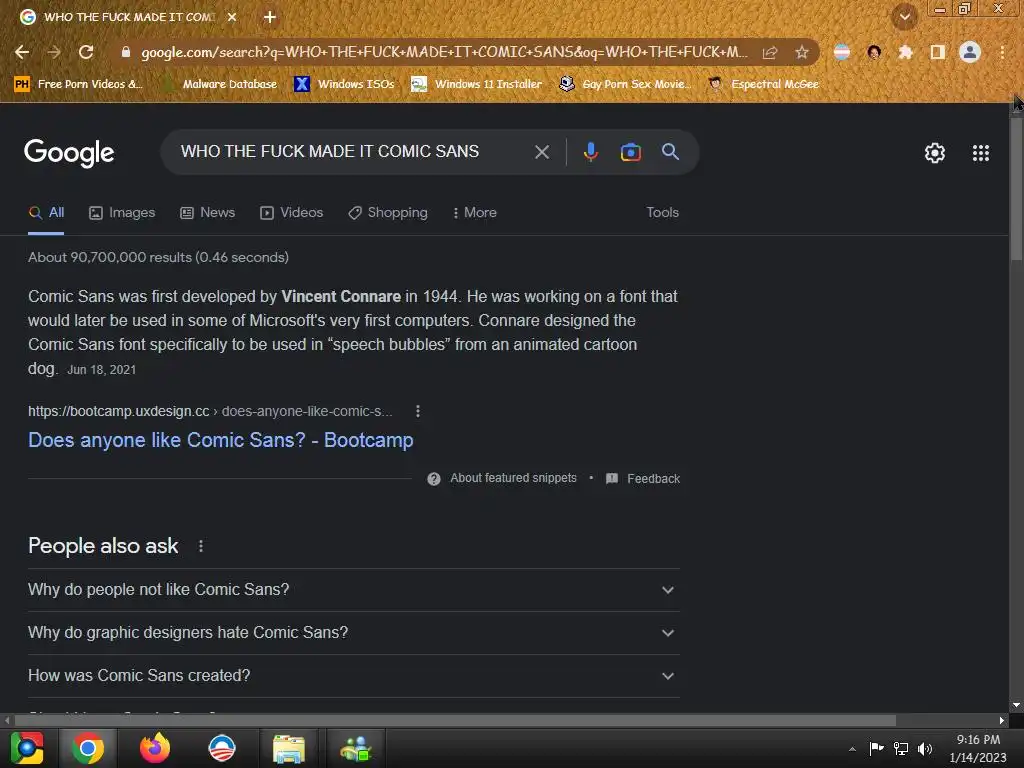Show hidden system tray icons
Screen dimensions: 1024x768
852,749
